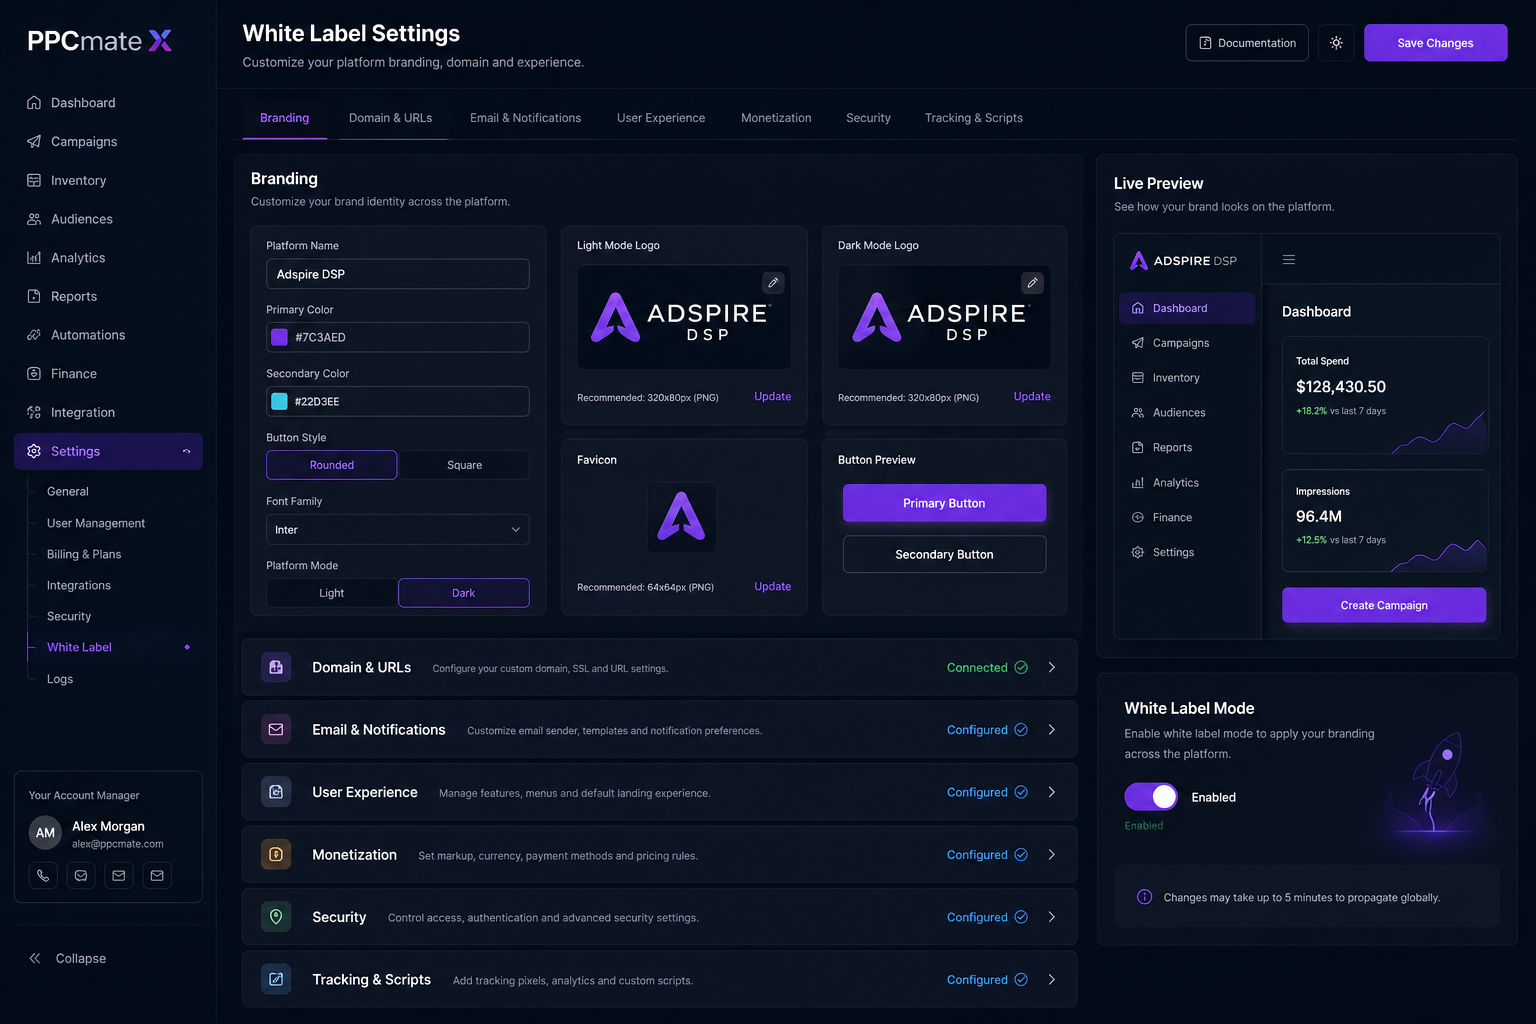Viewport: 1536px width, 1024px height.
Task: Select the Rounded button style
Action: tap(332, 465)
